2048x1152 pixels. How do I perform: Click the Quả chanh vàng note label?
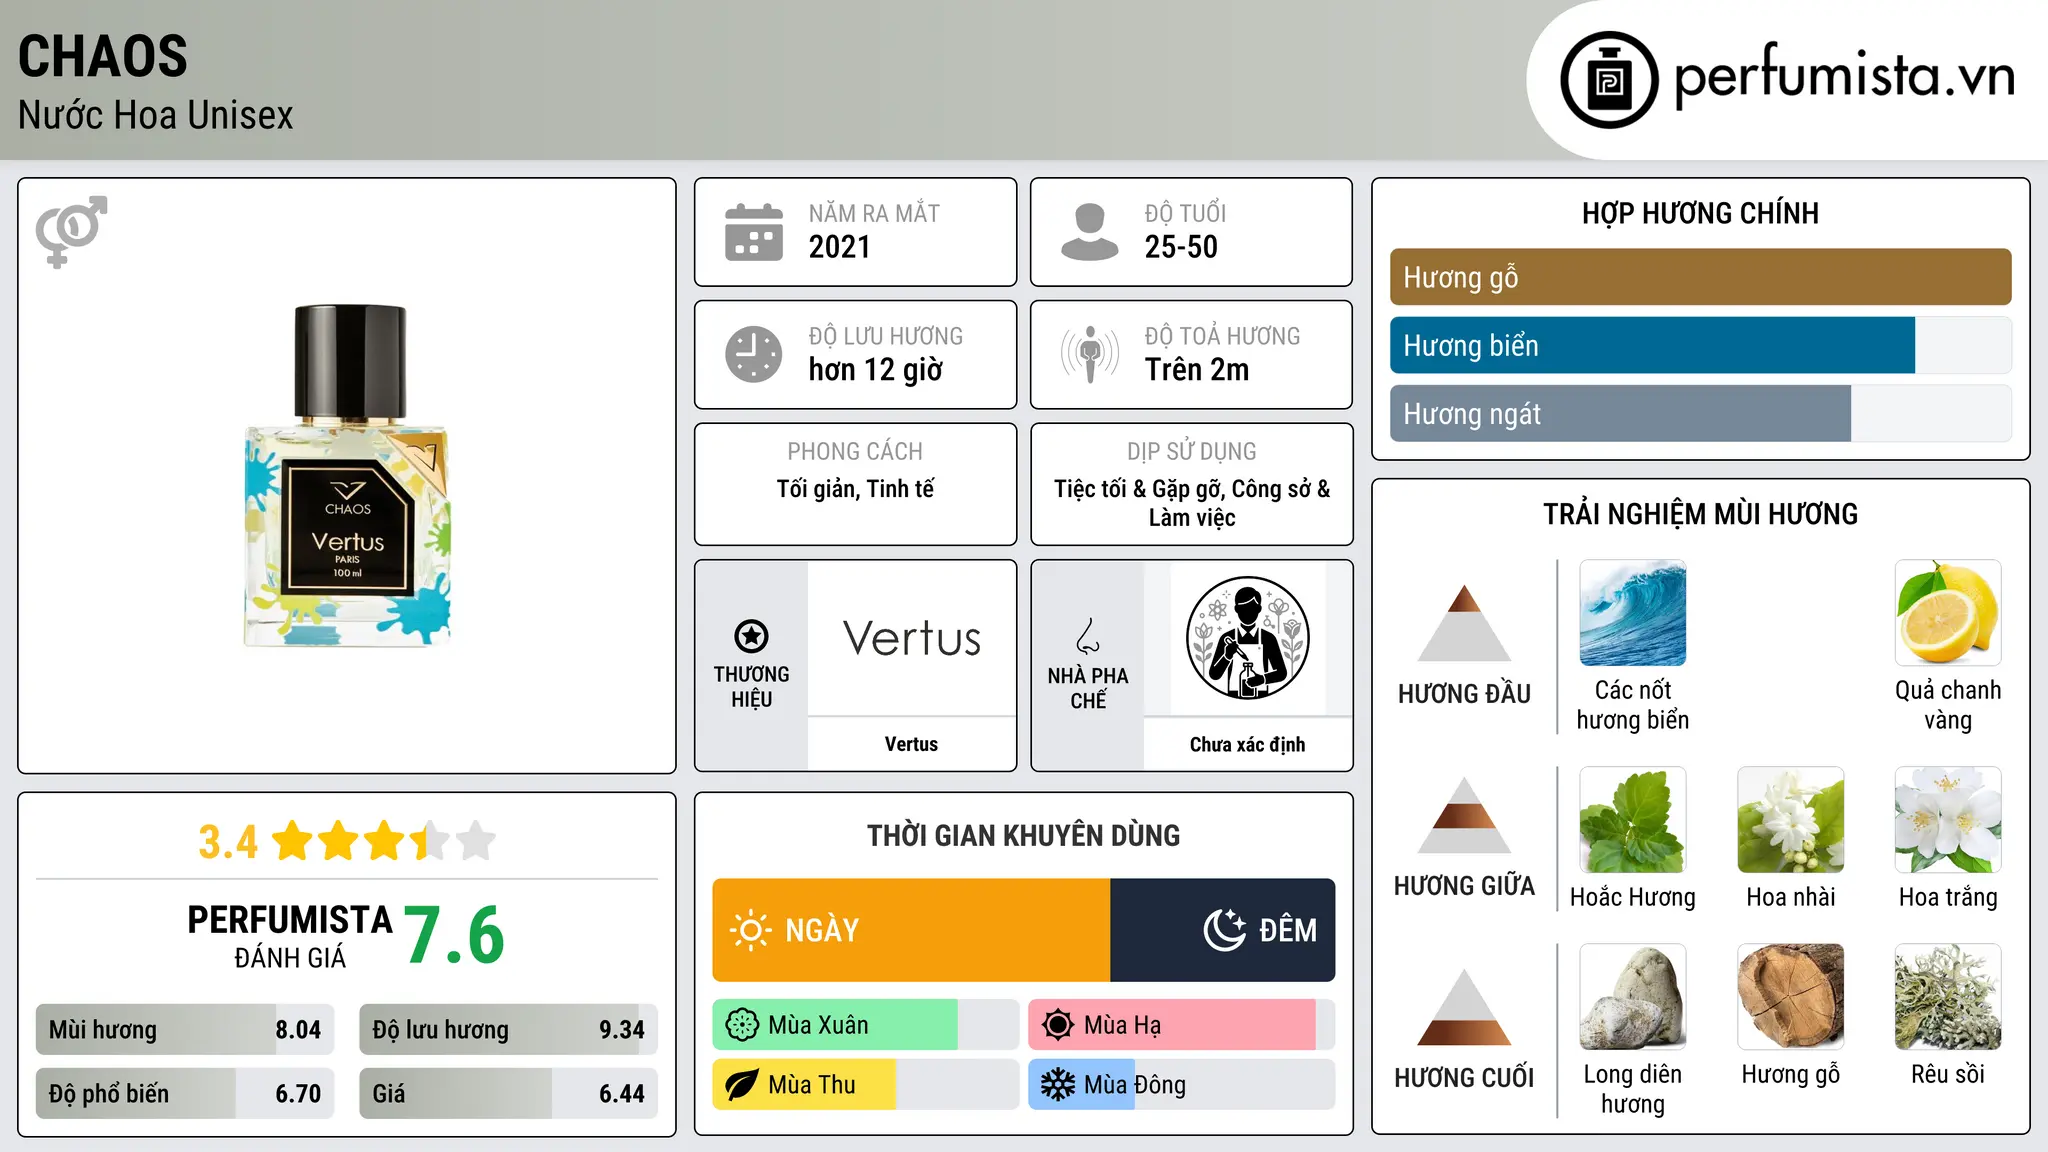[1948, 705]
